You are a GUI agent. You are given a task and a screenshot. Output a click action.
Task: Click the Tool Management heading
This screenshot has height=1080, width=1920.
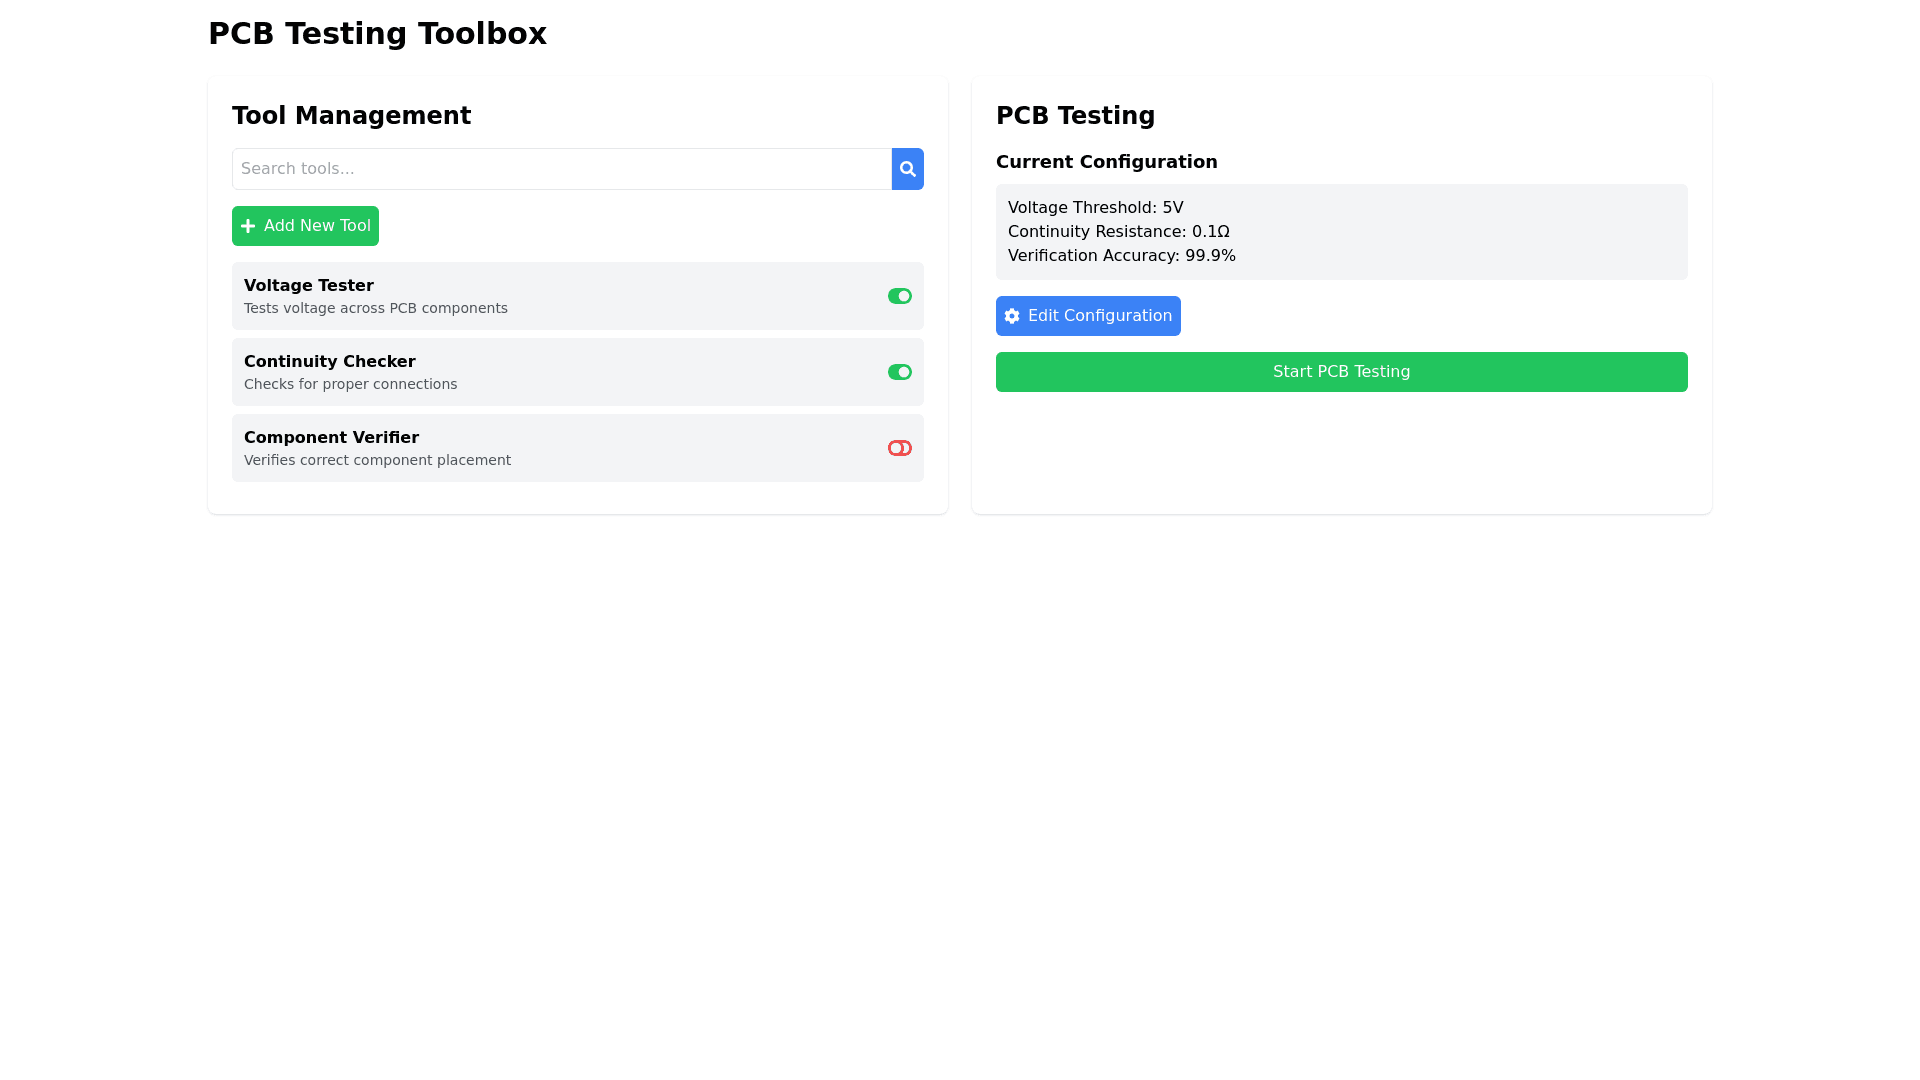[352, 115]
